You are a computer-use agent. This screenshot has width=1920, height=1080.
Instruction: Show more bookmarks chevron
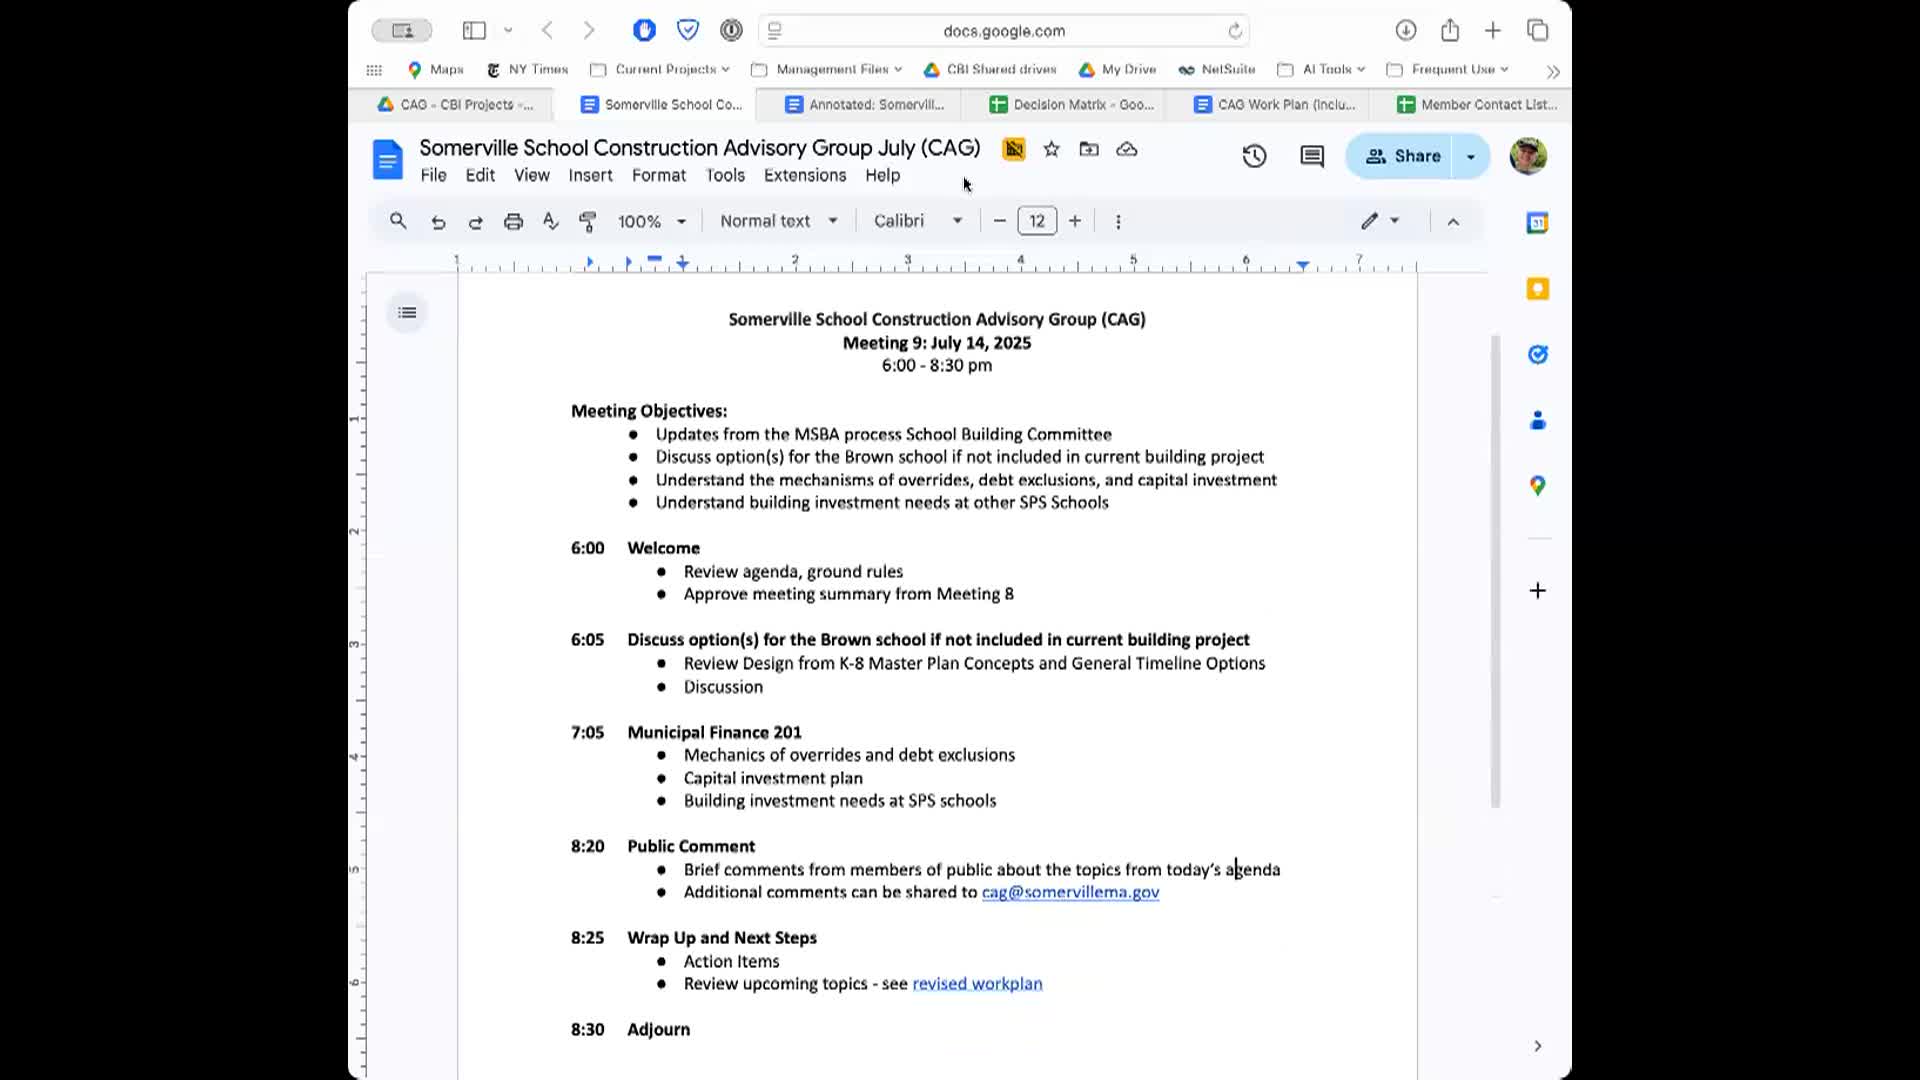click(1553, 71)
